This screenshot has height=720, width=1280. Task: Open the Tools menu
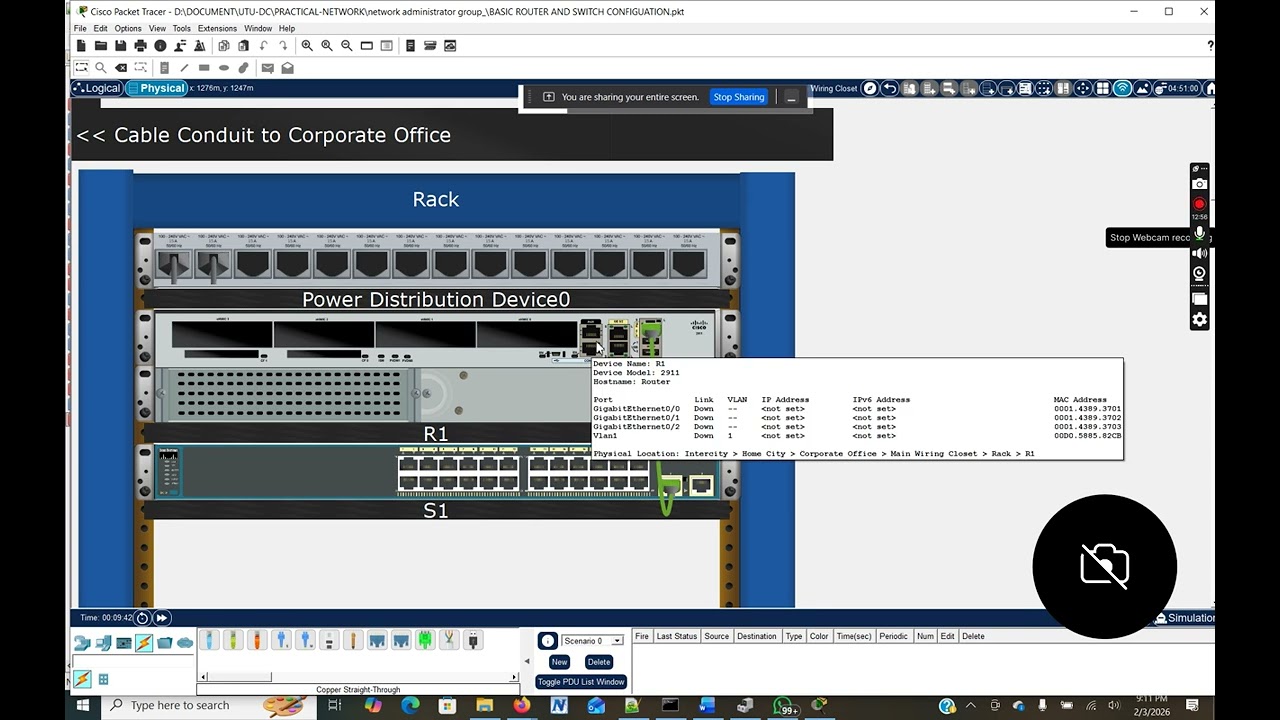click(181, 28)
